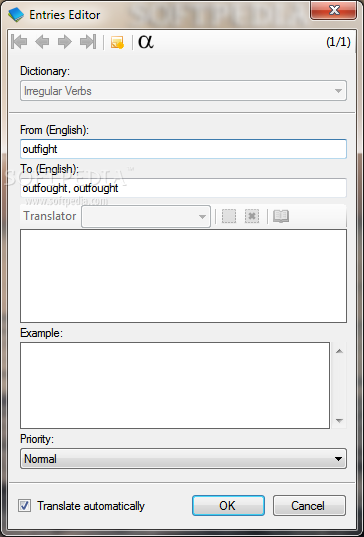Click the Priority: label
364x537 pixels.
[x=37, y=439]
